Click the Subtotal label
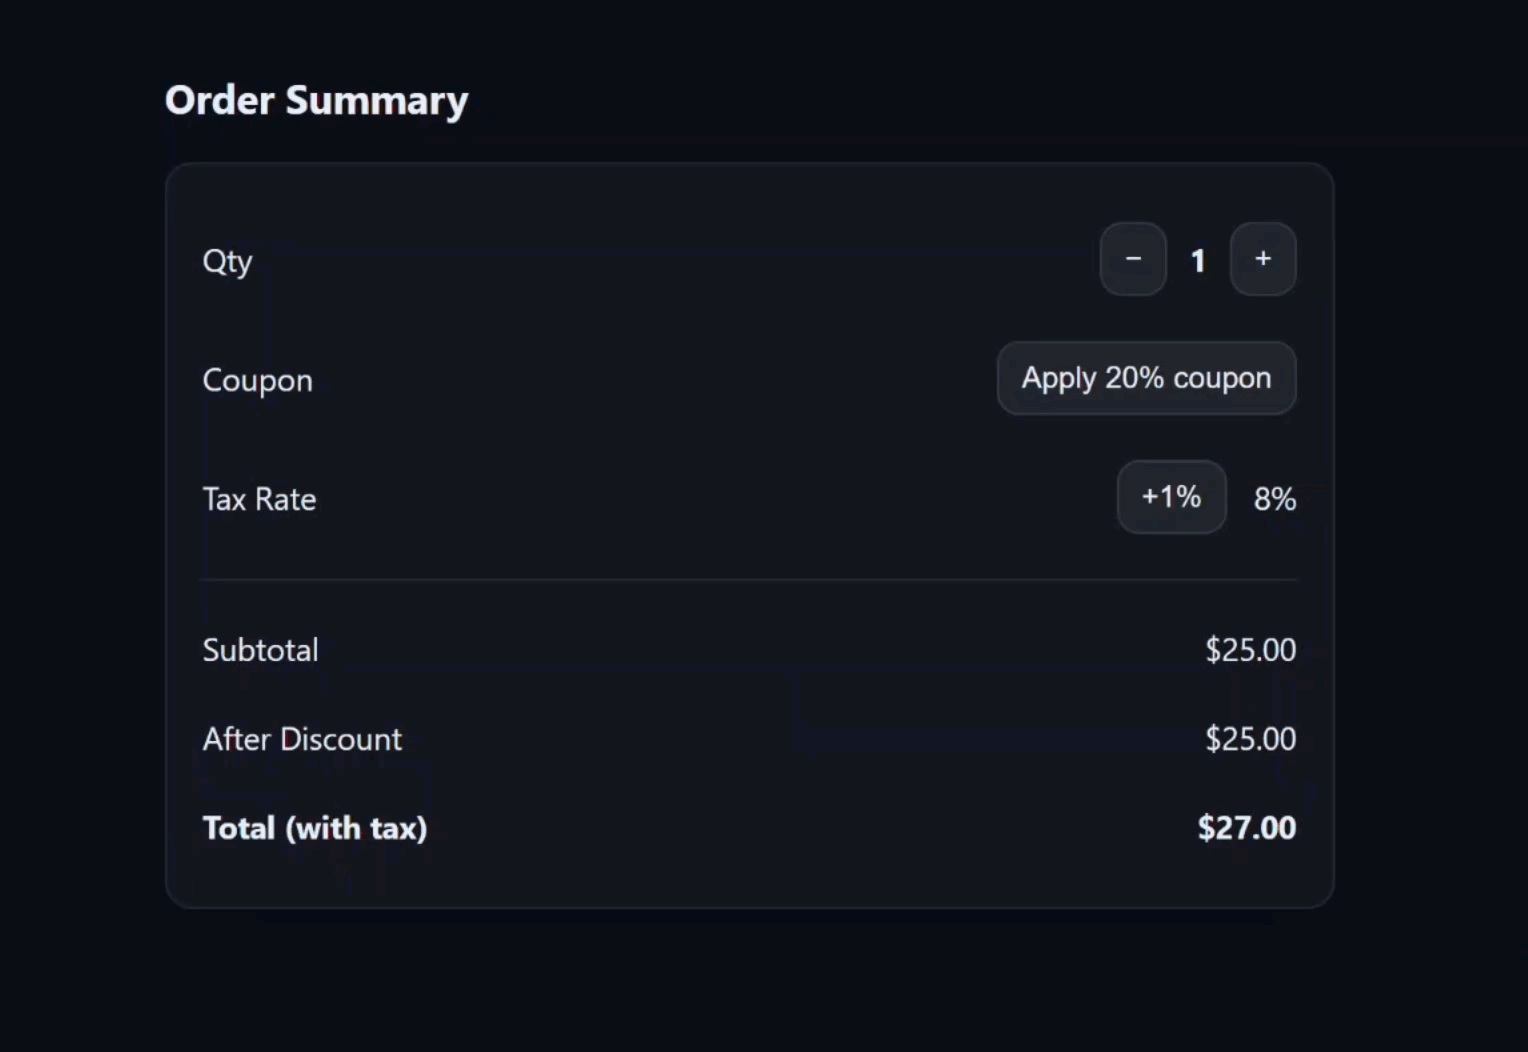The image size is (1528, 1052). pyautogui.click(x=260, y=649)
